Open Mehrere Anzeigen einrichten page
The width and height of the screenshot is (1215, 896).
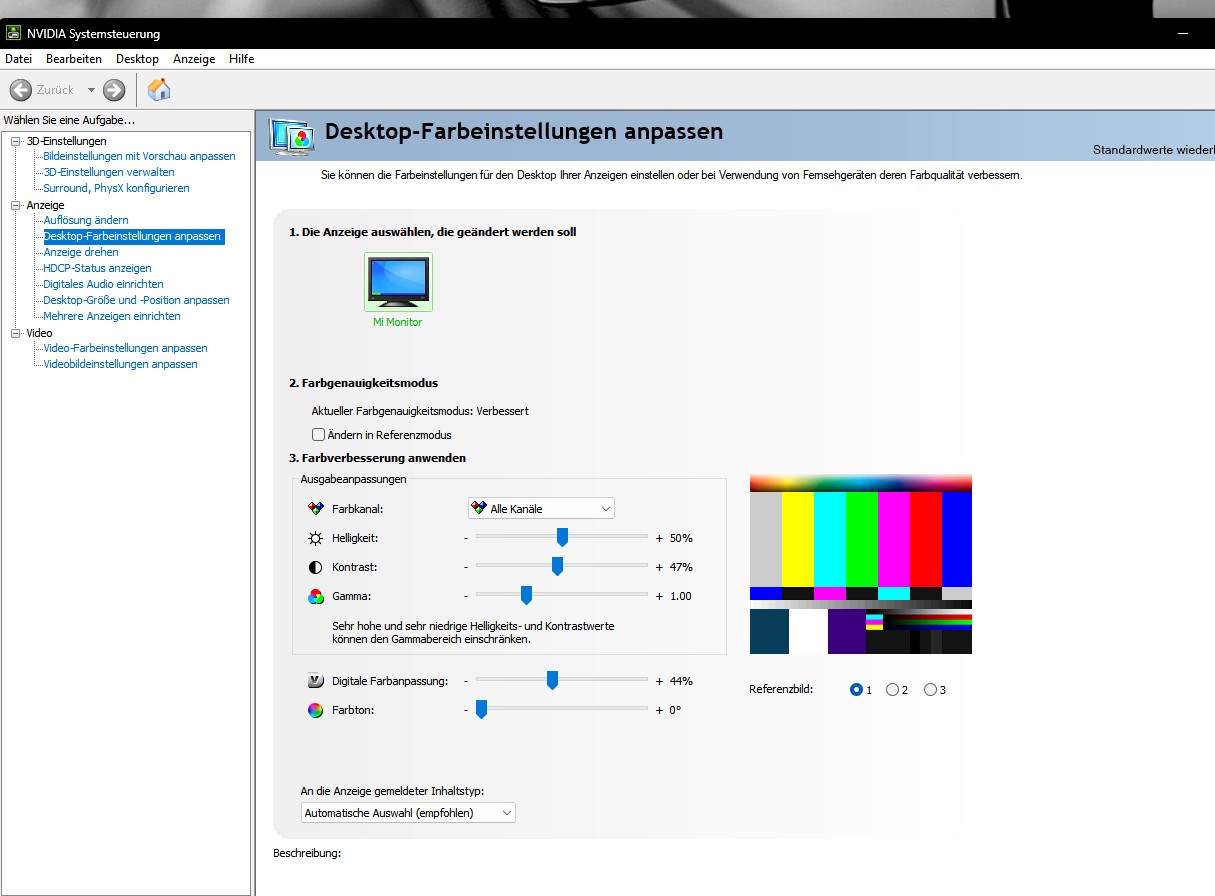tap(112, 316)
